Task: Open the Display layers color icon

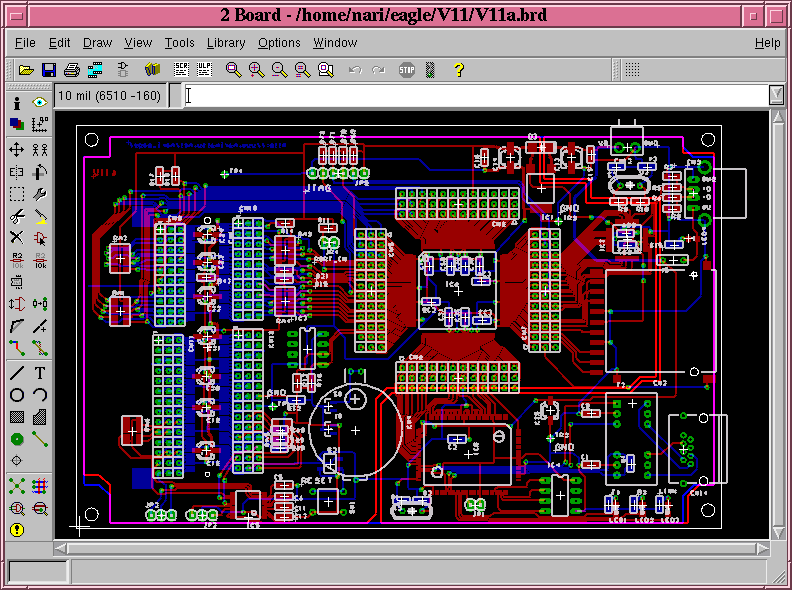Action: pos(17,125)
